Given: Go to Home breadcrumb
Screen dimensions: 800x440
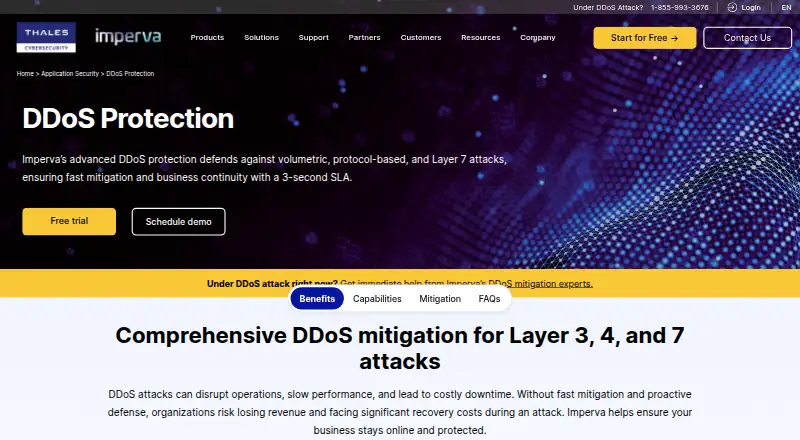Looking at the screenshot, I should (x=25, y=74).
